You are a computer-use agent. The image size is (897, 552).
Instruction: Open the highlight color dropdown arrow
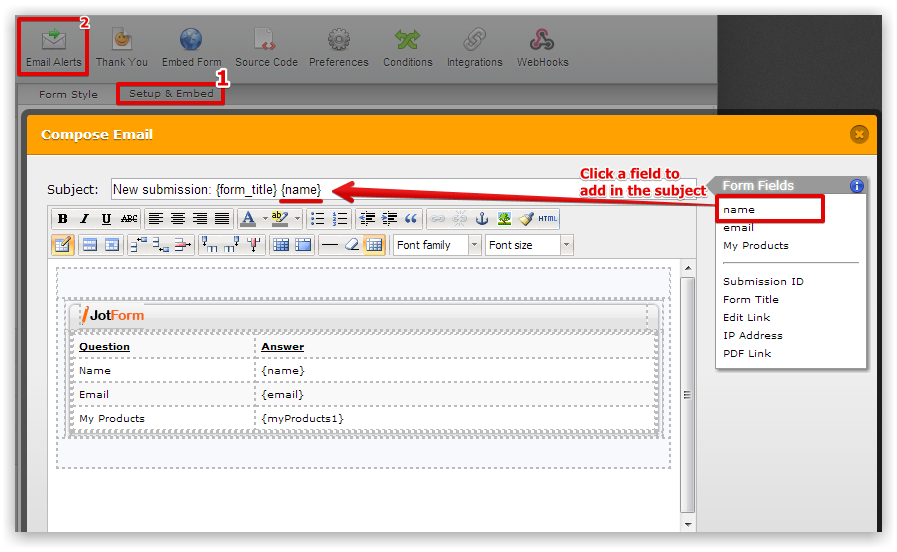297,219
